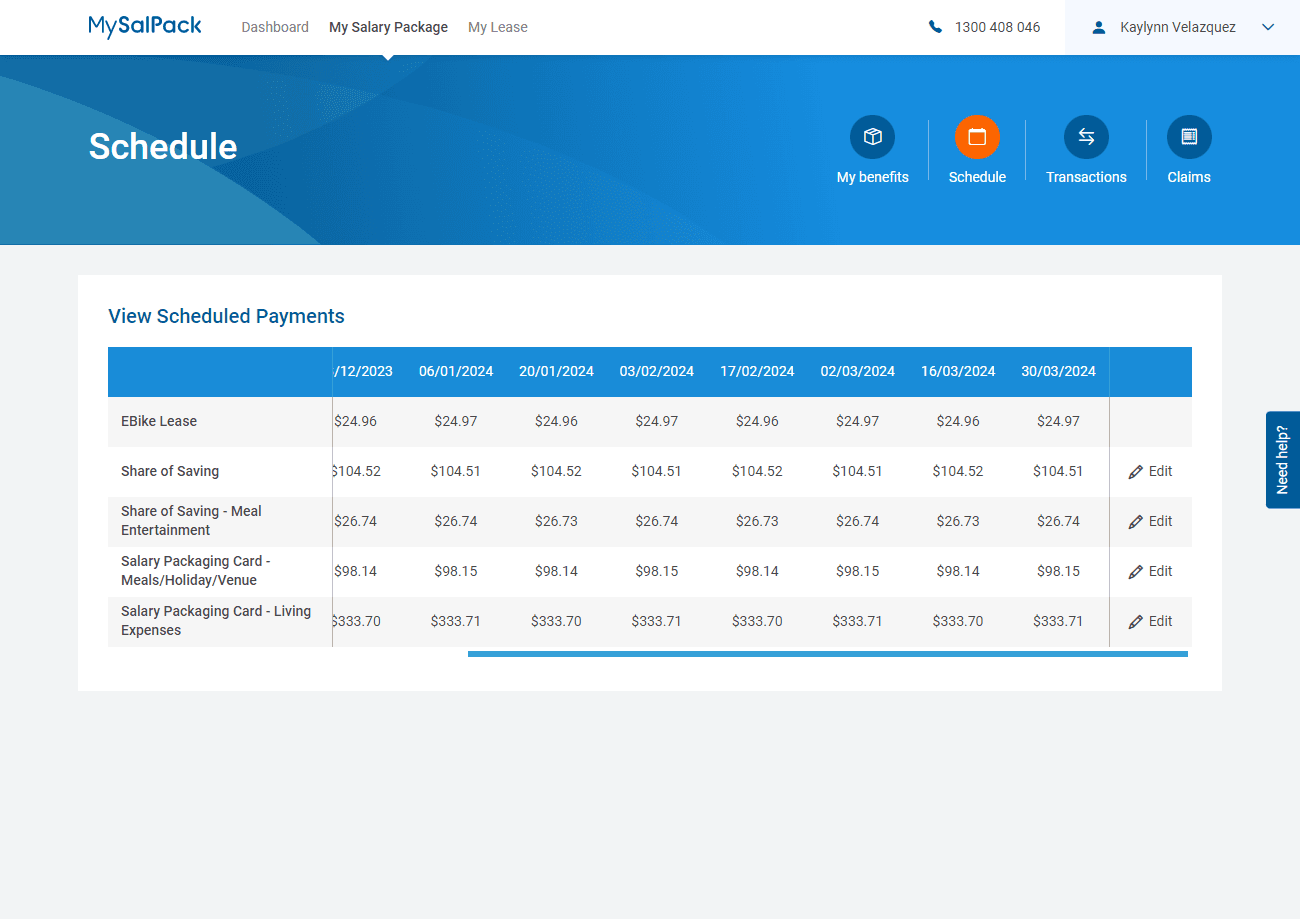Click the phone icon near 1300 408 046
This screenshot has width=1300, height=919.
click(935, 27)
